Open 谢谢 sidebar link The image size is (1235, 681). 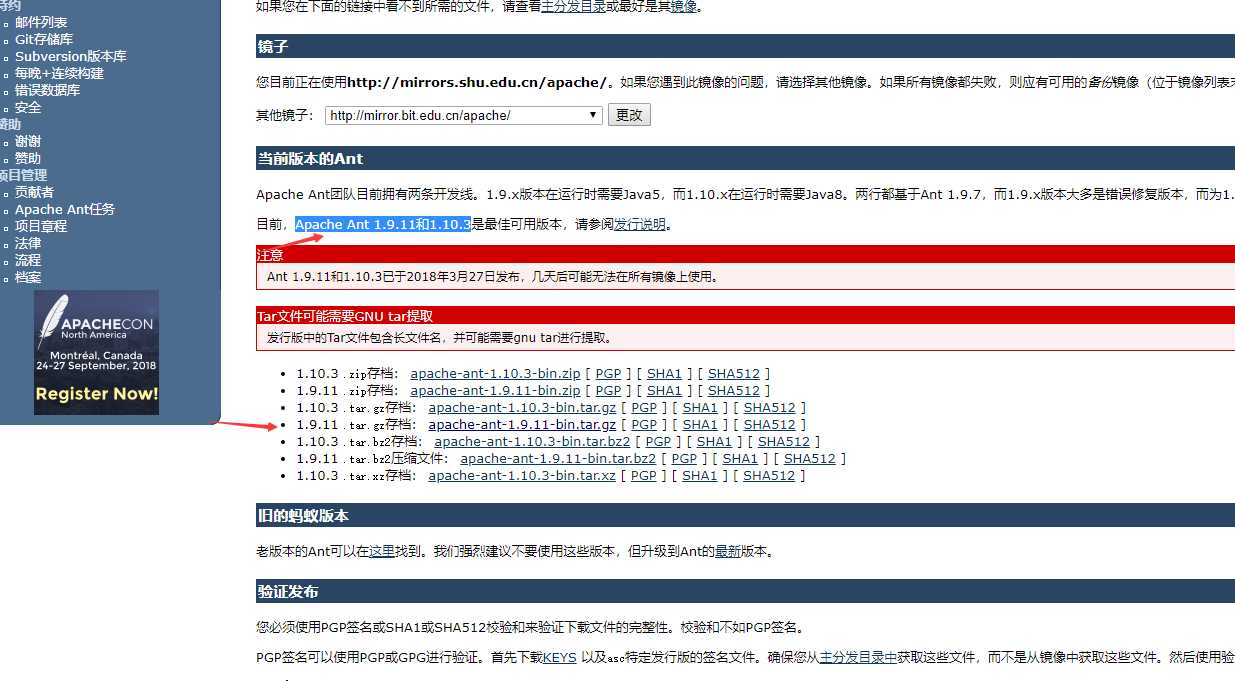28,141
